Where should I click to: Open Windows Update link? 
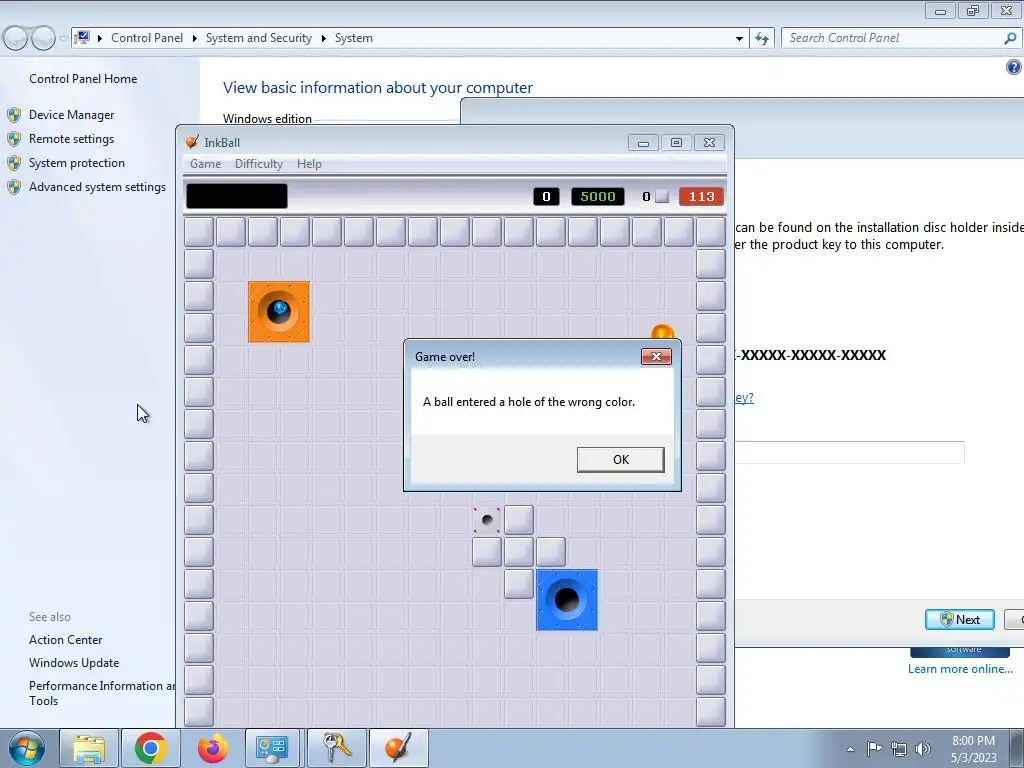tap(74, 663)
